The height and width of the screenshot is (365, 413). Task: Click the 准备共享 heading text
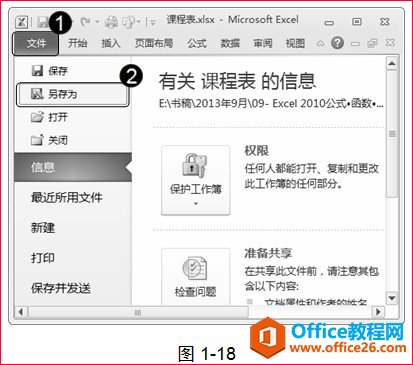268,253
